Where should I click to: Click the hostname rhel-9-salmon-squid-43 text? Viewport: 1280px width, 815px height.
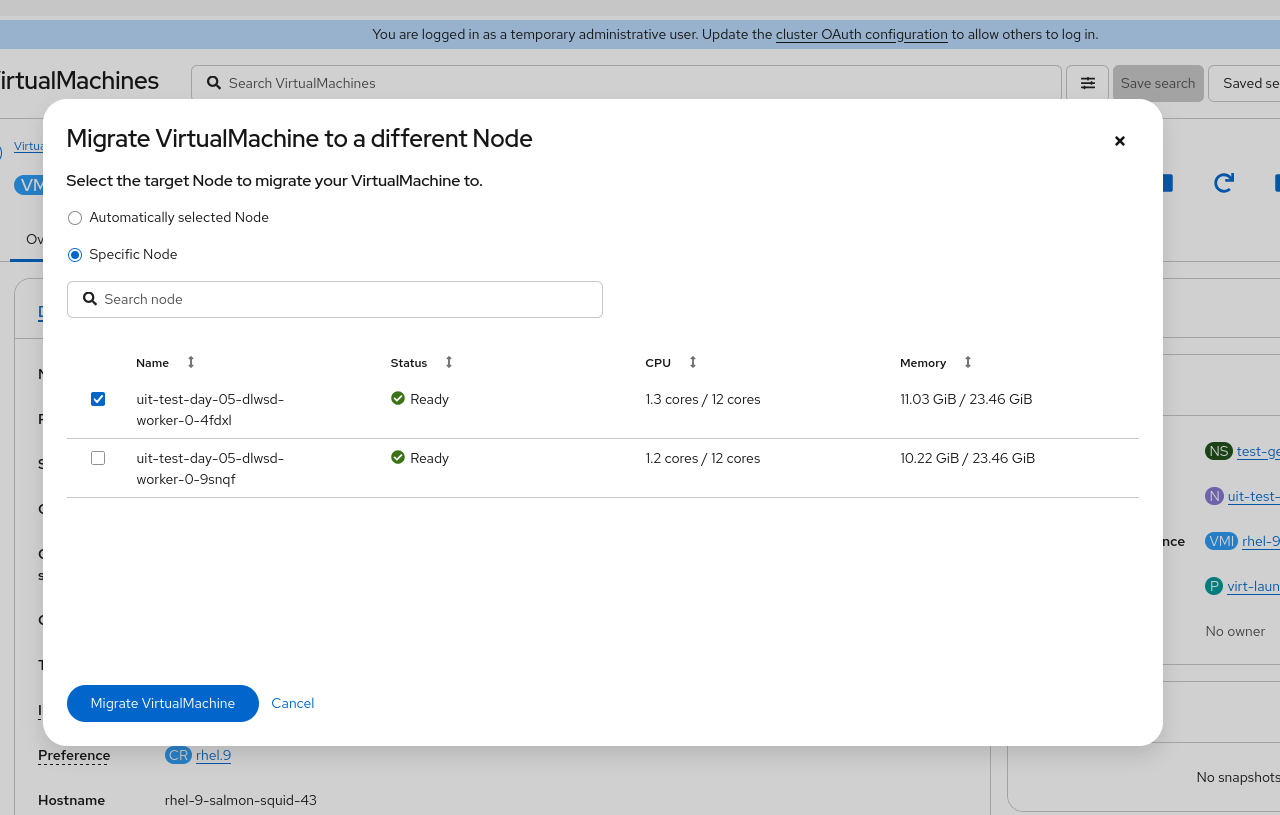coord(241,800)
